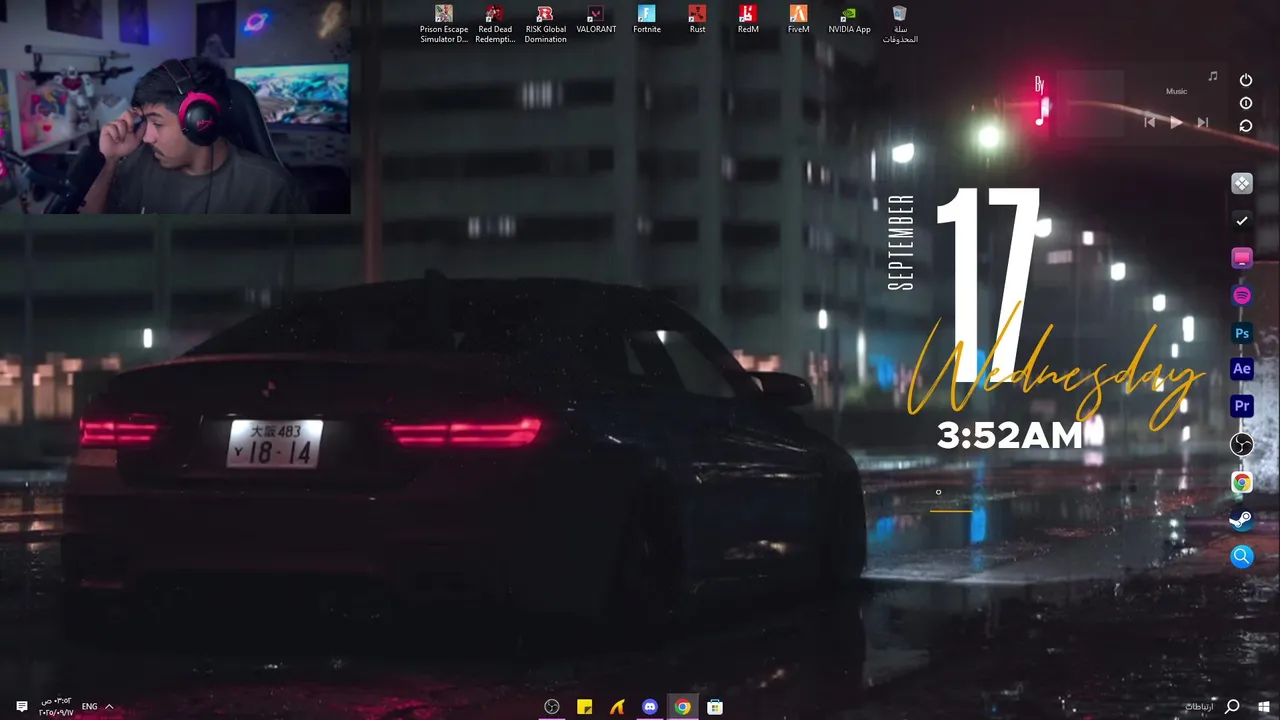Viewport: 1280px width, 720px height.
Task: Click the taskbar links toolbar text
Action: pyautogui.click(x=1200, y=707)
